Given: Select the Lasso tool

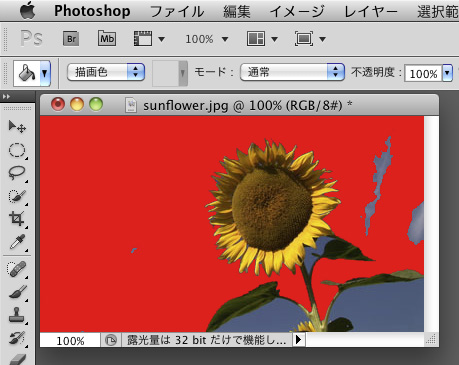Looking at the screenshot, I should tap(17, 173).
